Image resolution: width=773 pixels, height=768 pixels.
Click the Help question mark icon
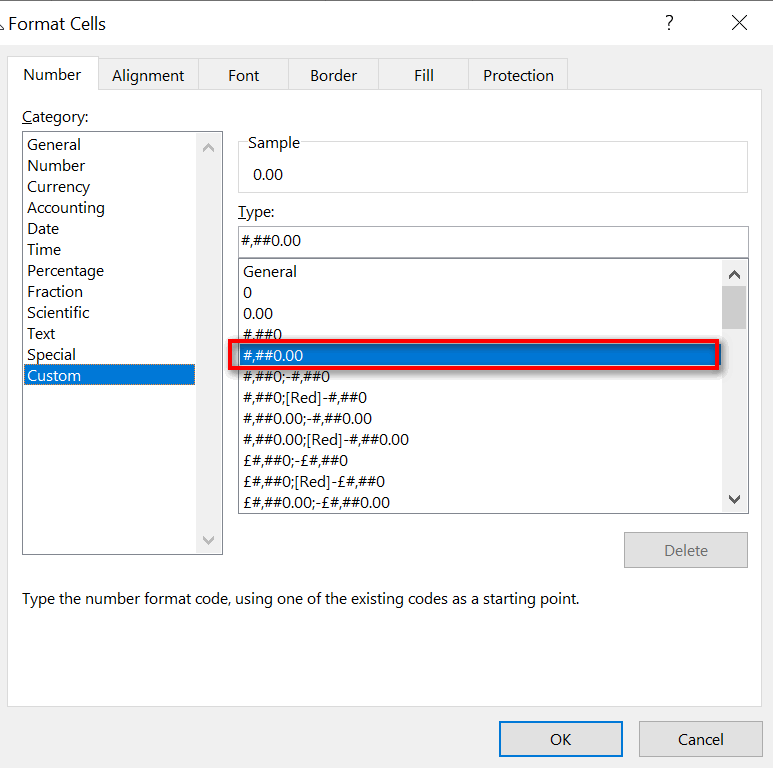point(669,23)
